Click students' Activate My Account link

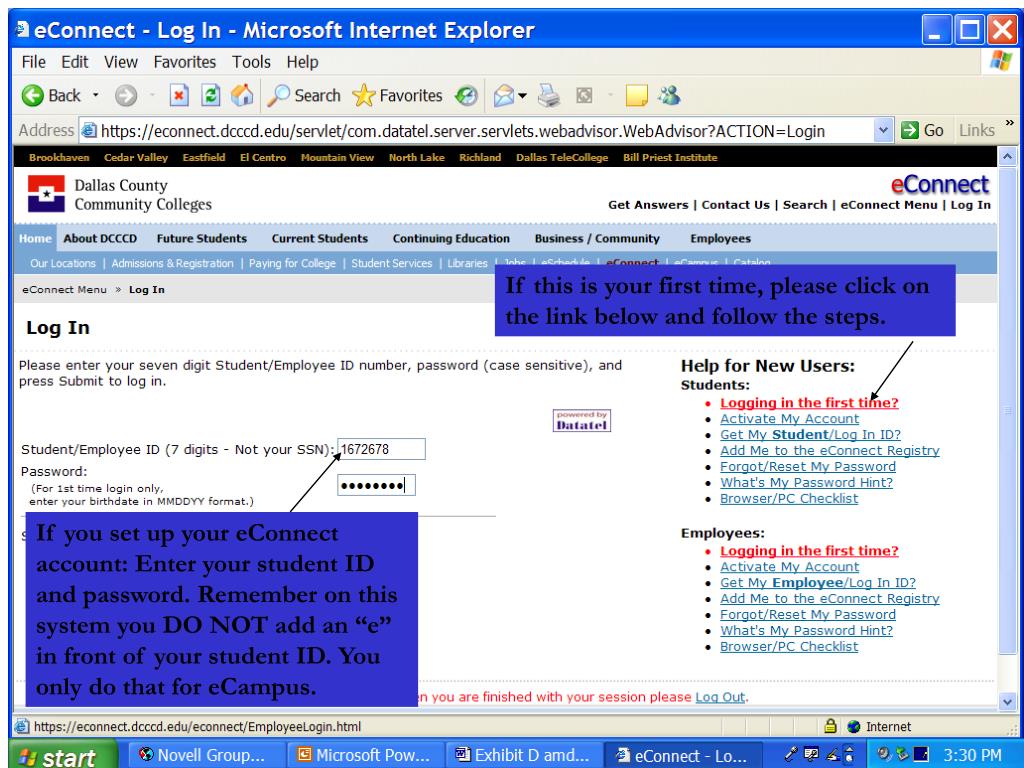click(x=790, y=419)
